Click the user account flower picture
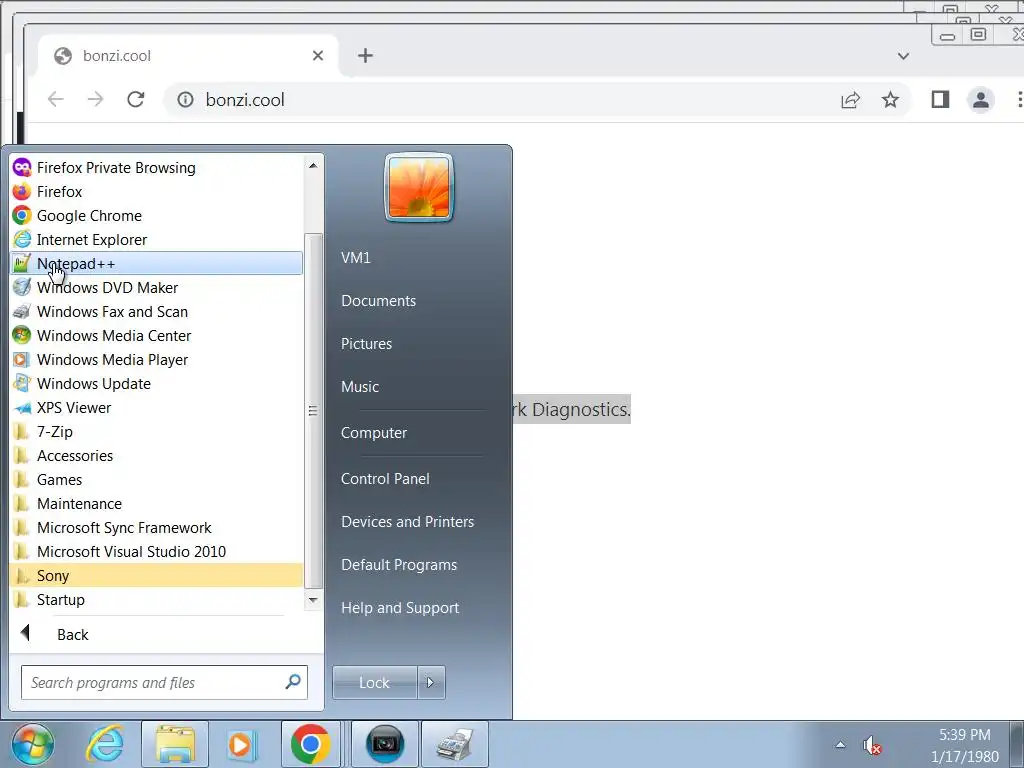 tap(419, 187)
